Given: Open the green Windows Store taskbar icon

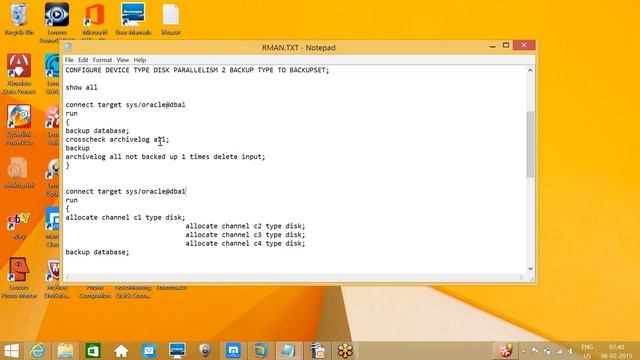Looking at the screenshot, I should [x=93, y=351].
